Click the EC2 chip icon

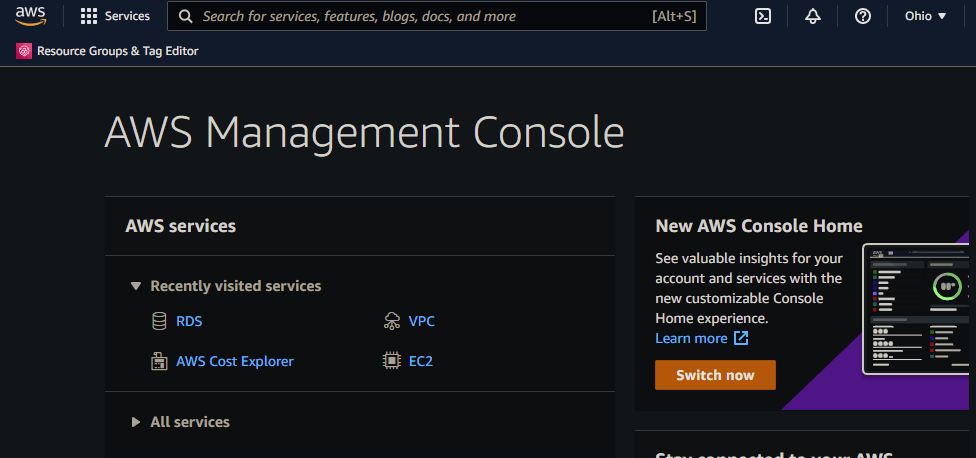pyautogui.click(x=391, y=361)
